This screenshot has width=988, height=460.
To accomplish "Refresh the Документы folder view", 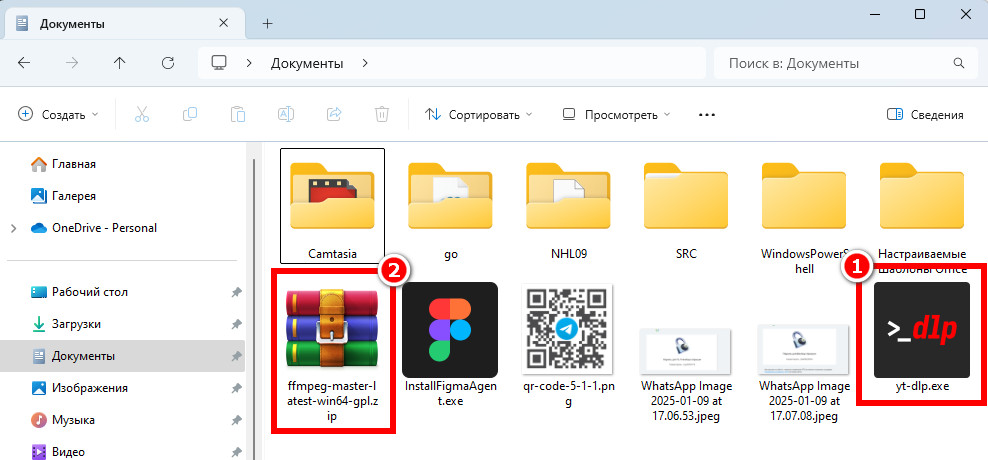I will tap(168, 63).
